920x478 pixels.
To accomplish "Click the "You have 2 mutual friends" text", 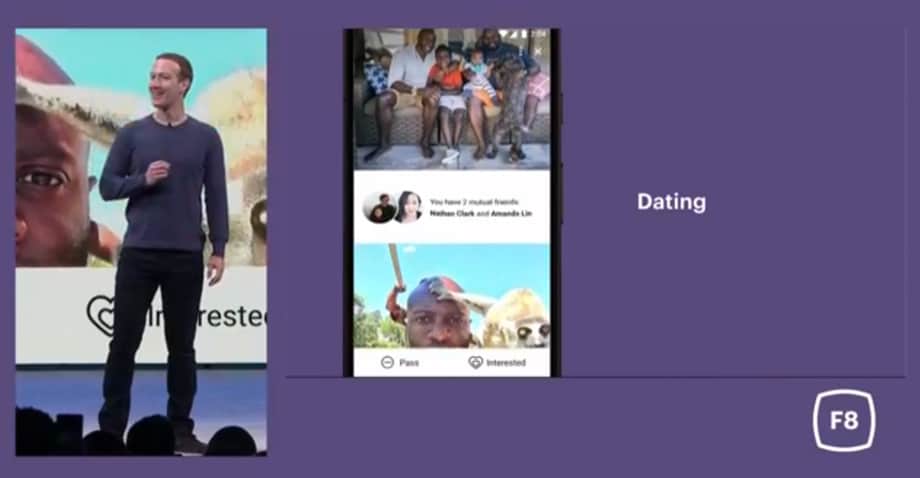I will (x=477, y=203).
